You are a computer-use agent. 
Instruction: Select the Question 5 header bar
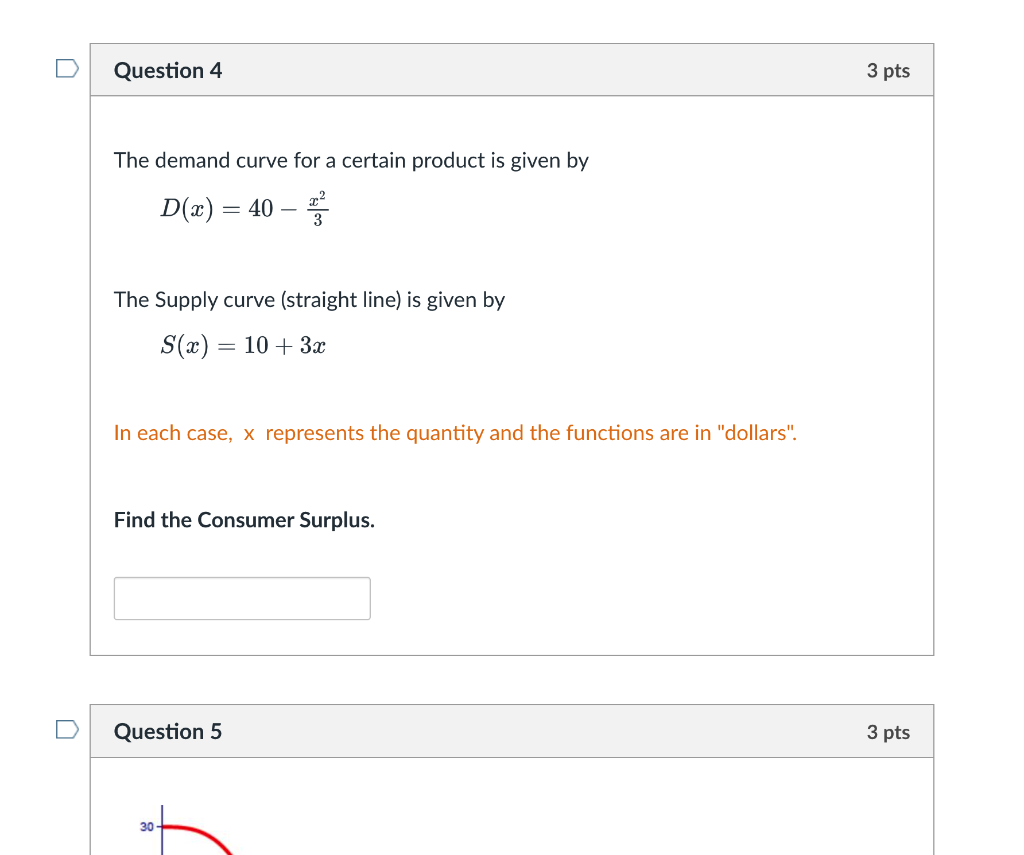click(511, 731)
